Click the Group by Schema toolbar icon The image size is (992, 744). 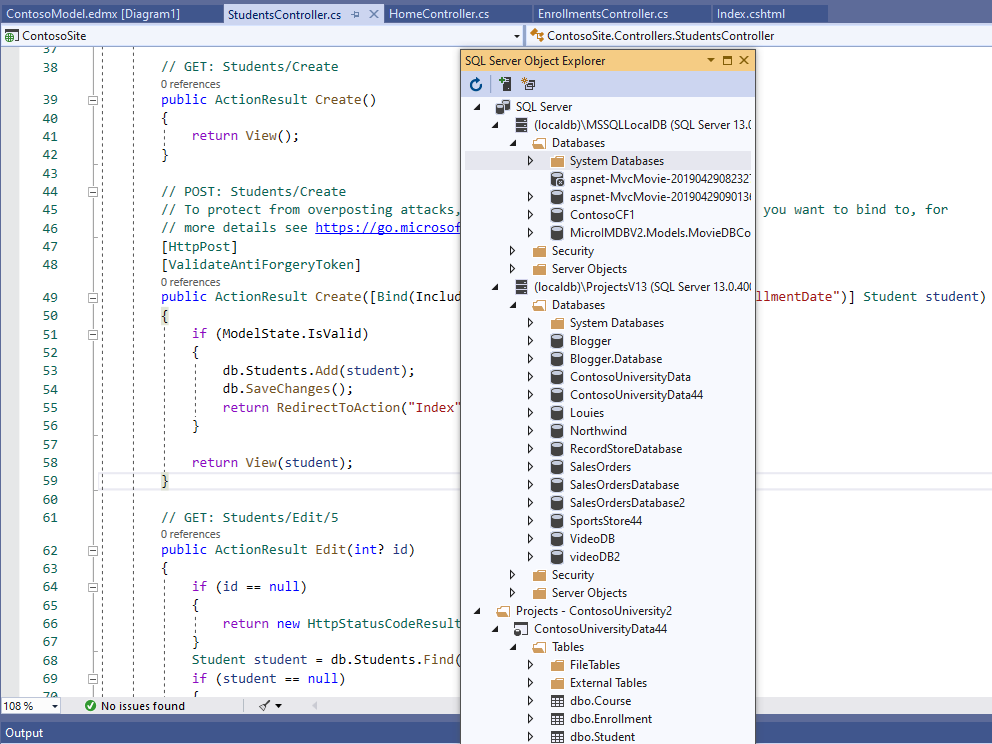(x=528, y=84)
